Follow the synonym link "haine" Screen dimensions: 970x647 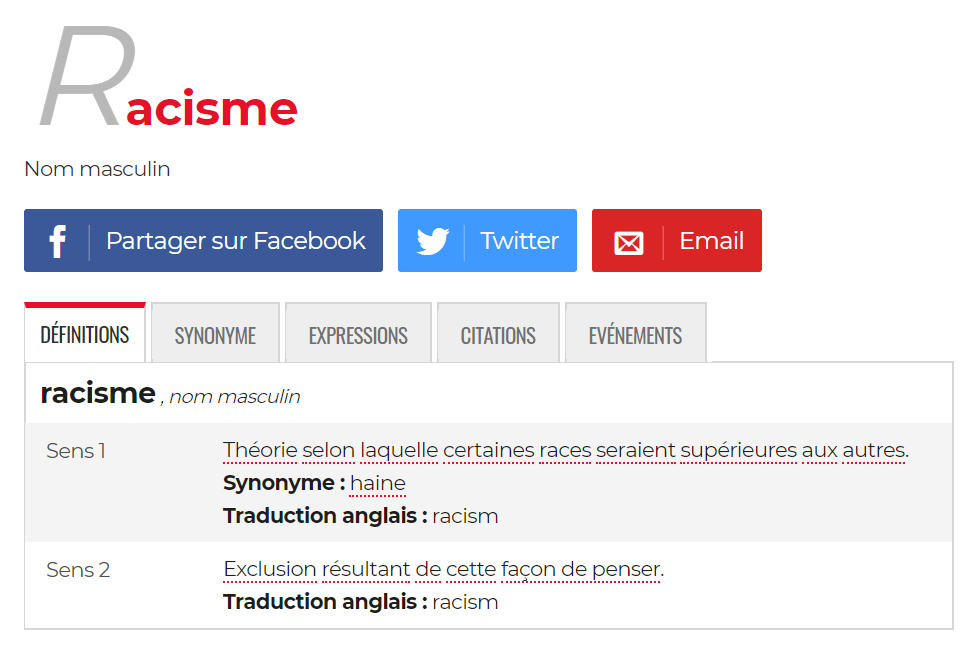pos(378,484)
